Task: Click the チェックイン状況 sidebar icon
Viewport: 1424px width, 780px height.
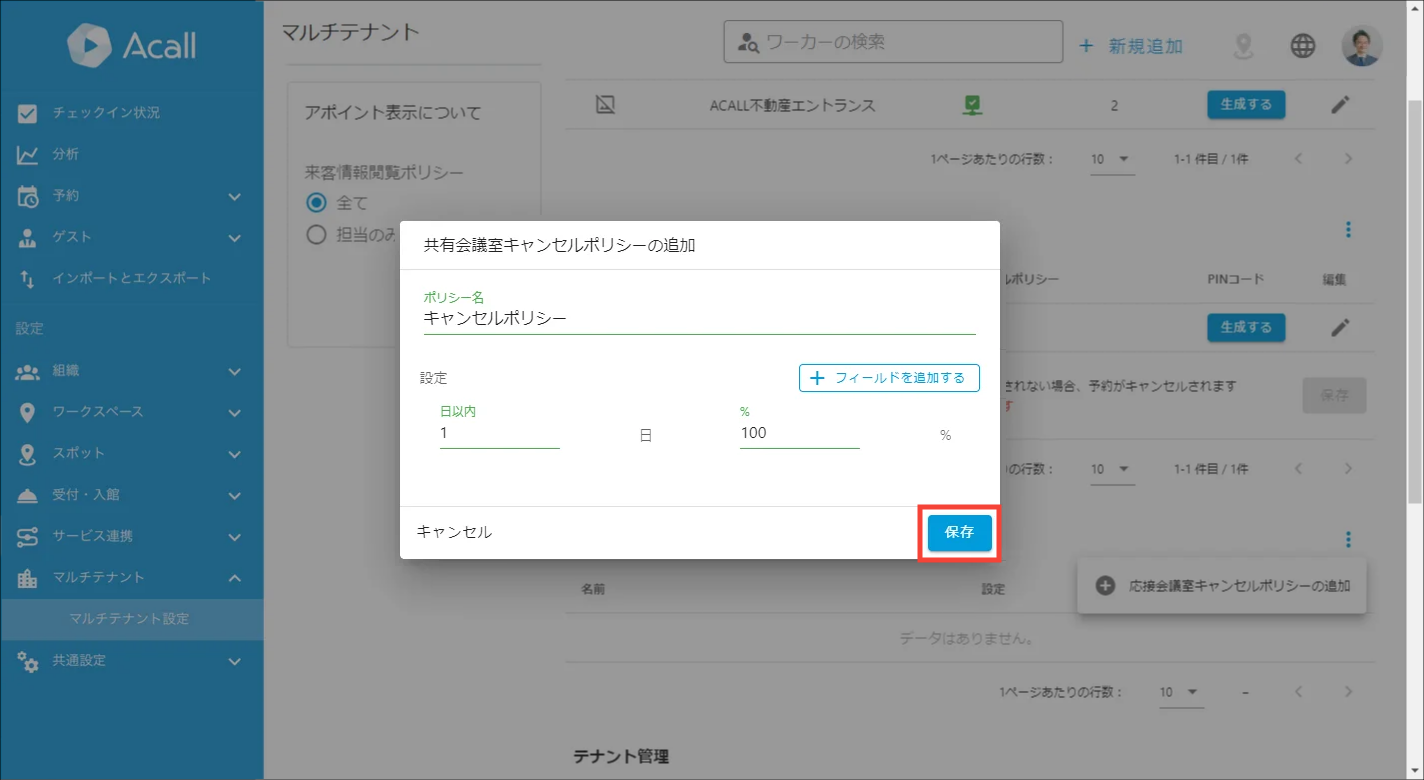Action: tap(28, 113)
